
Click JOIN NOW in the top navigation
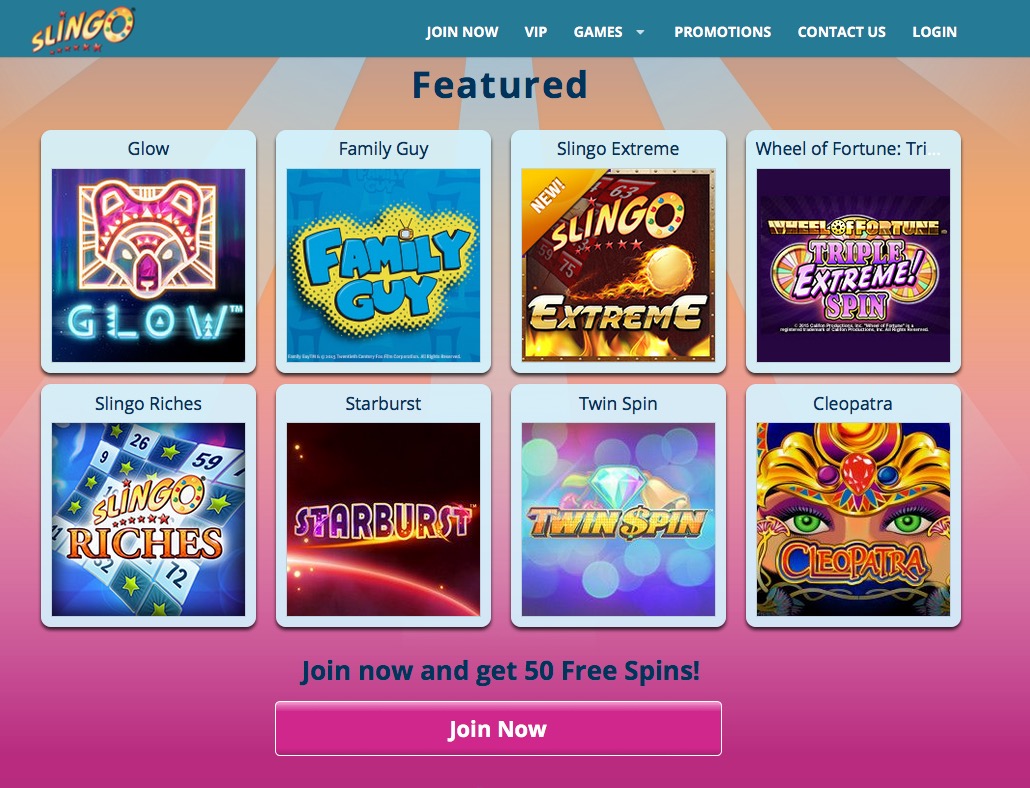[462, 32]
